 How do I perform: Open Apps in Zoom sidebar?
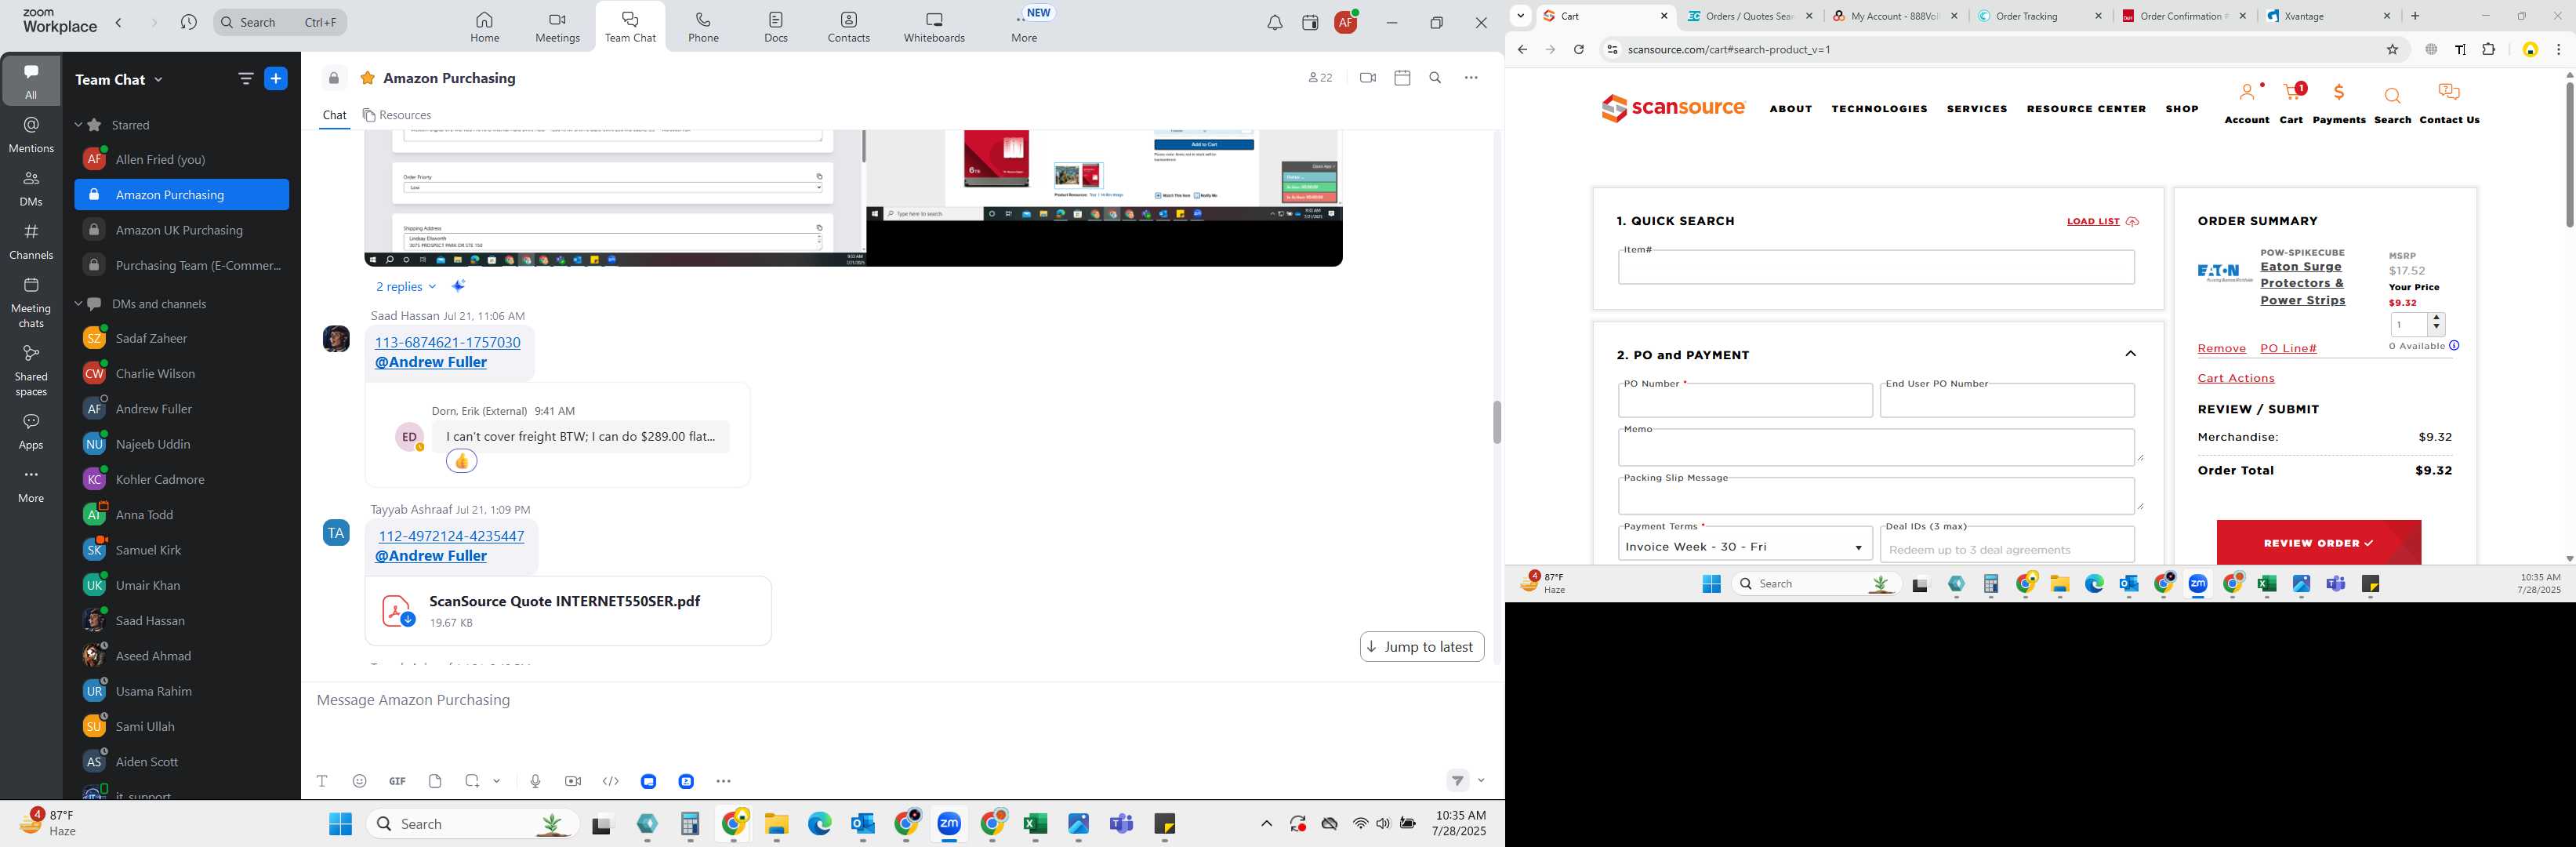(31, 432)
